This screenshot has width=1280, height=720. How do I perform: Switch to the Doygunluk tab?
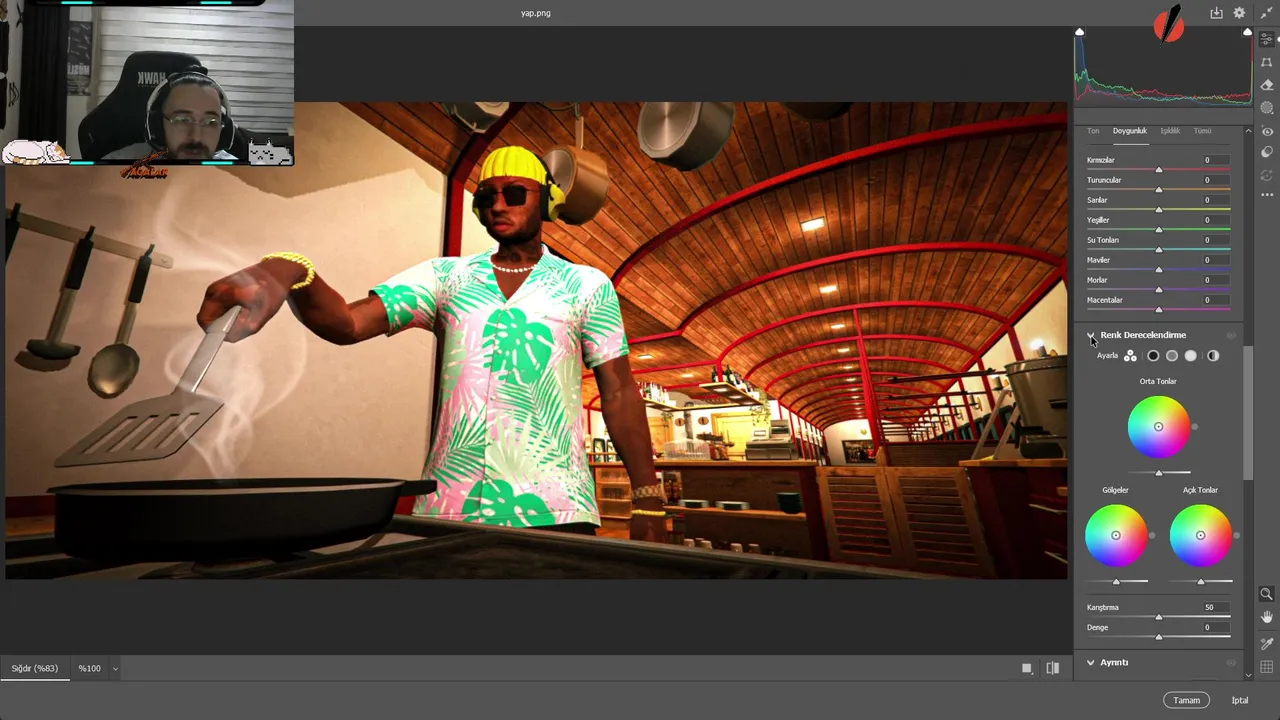pyautogui.click(x=1130, y=131)
